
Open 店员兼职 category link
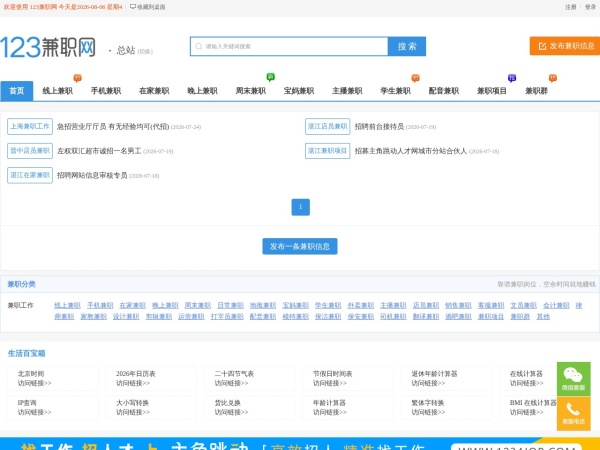[x=426, y=305]
